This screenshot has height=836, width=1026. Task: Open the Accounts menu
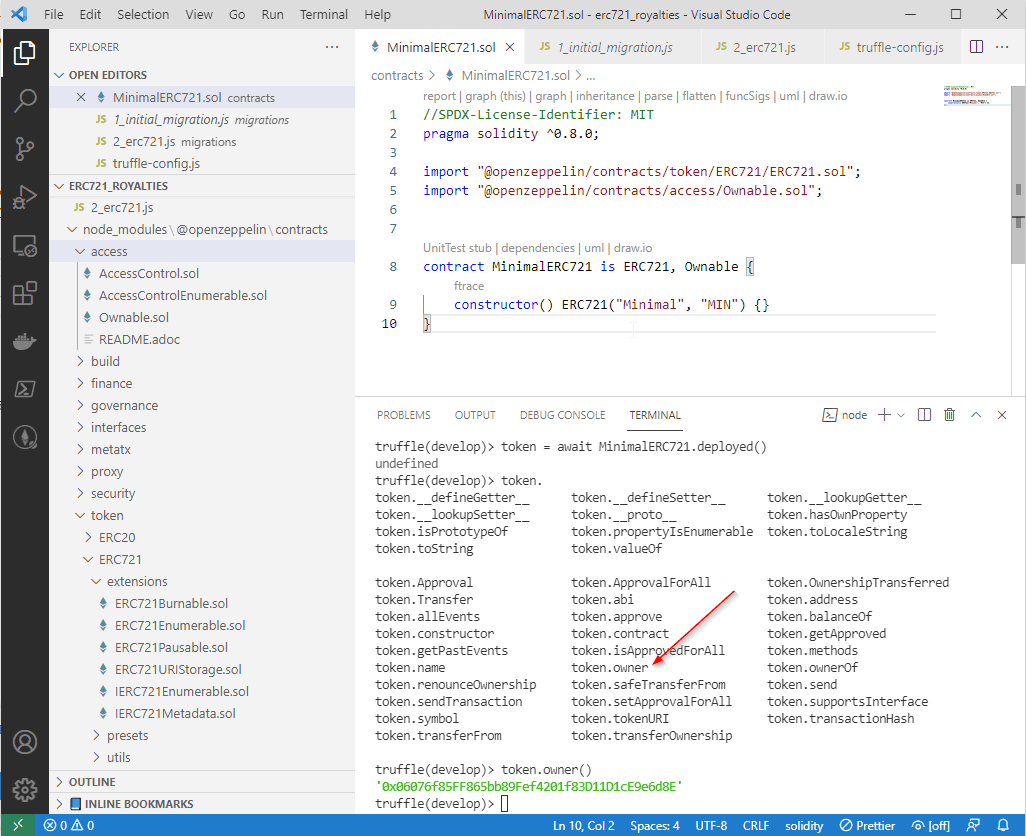[24, 742]
